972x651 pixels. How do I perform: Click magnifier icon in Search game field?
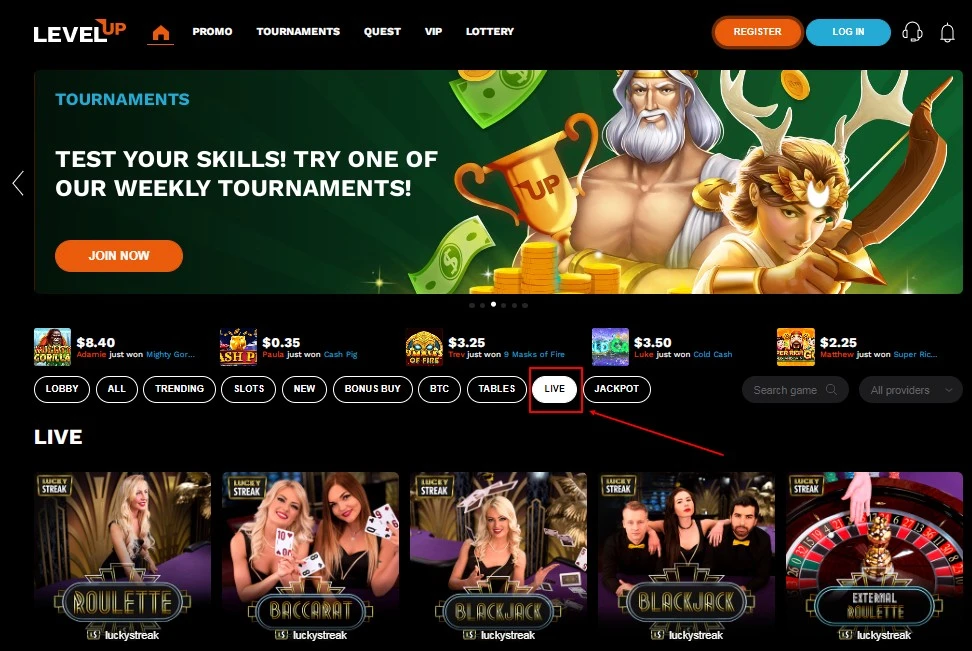coord(831,389)
